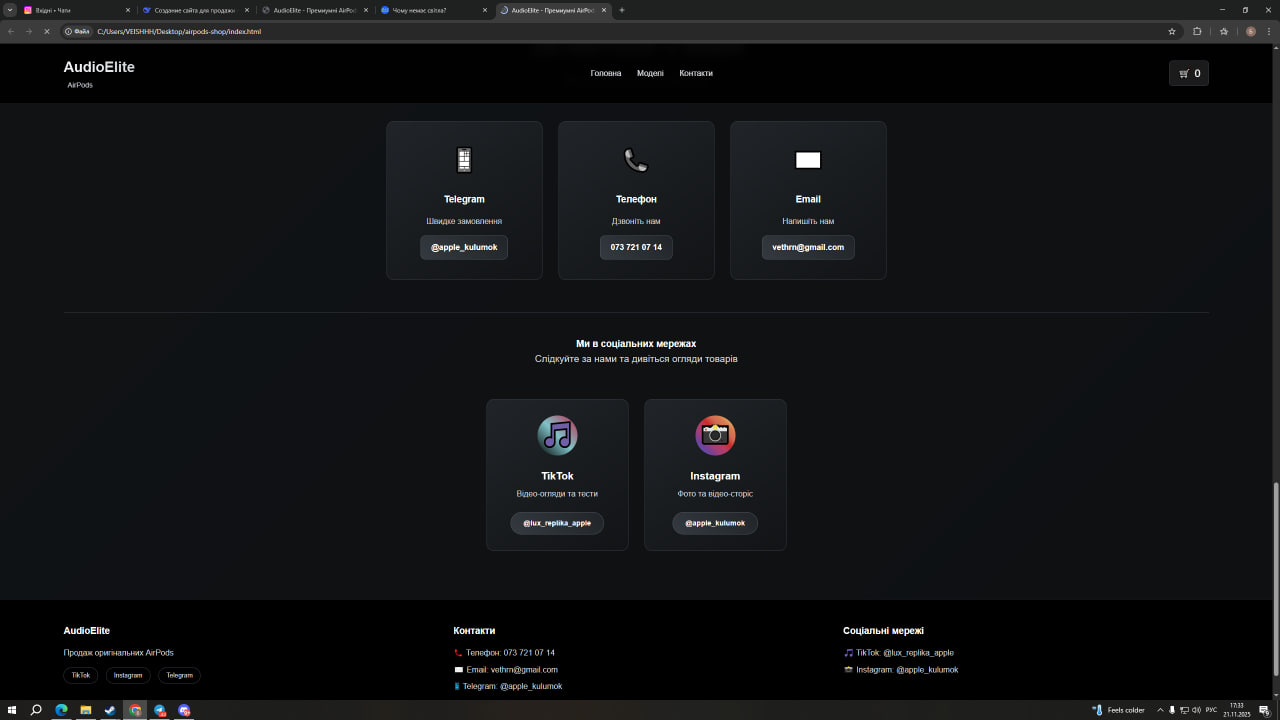Open the browser Extensions puzzle icon

coord(1197,31)
